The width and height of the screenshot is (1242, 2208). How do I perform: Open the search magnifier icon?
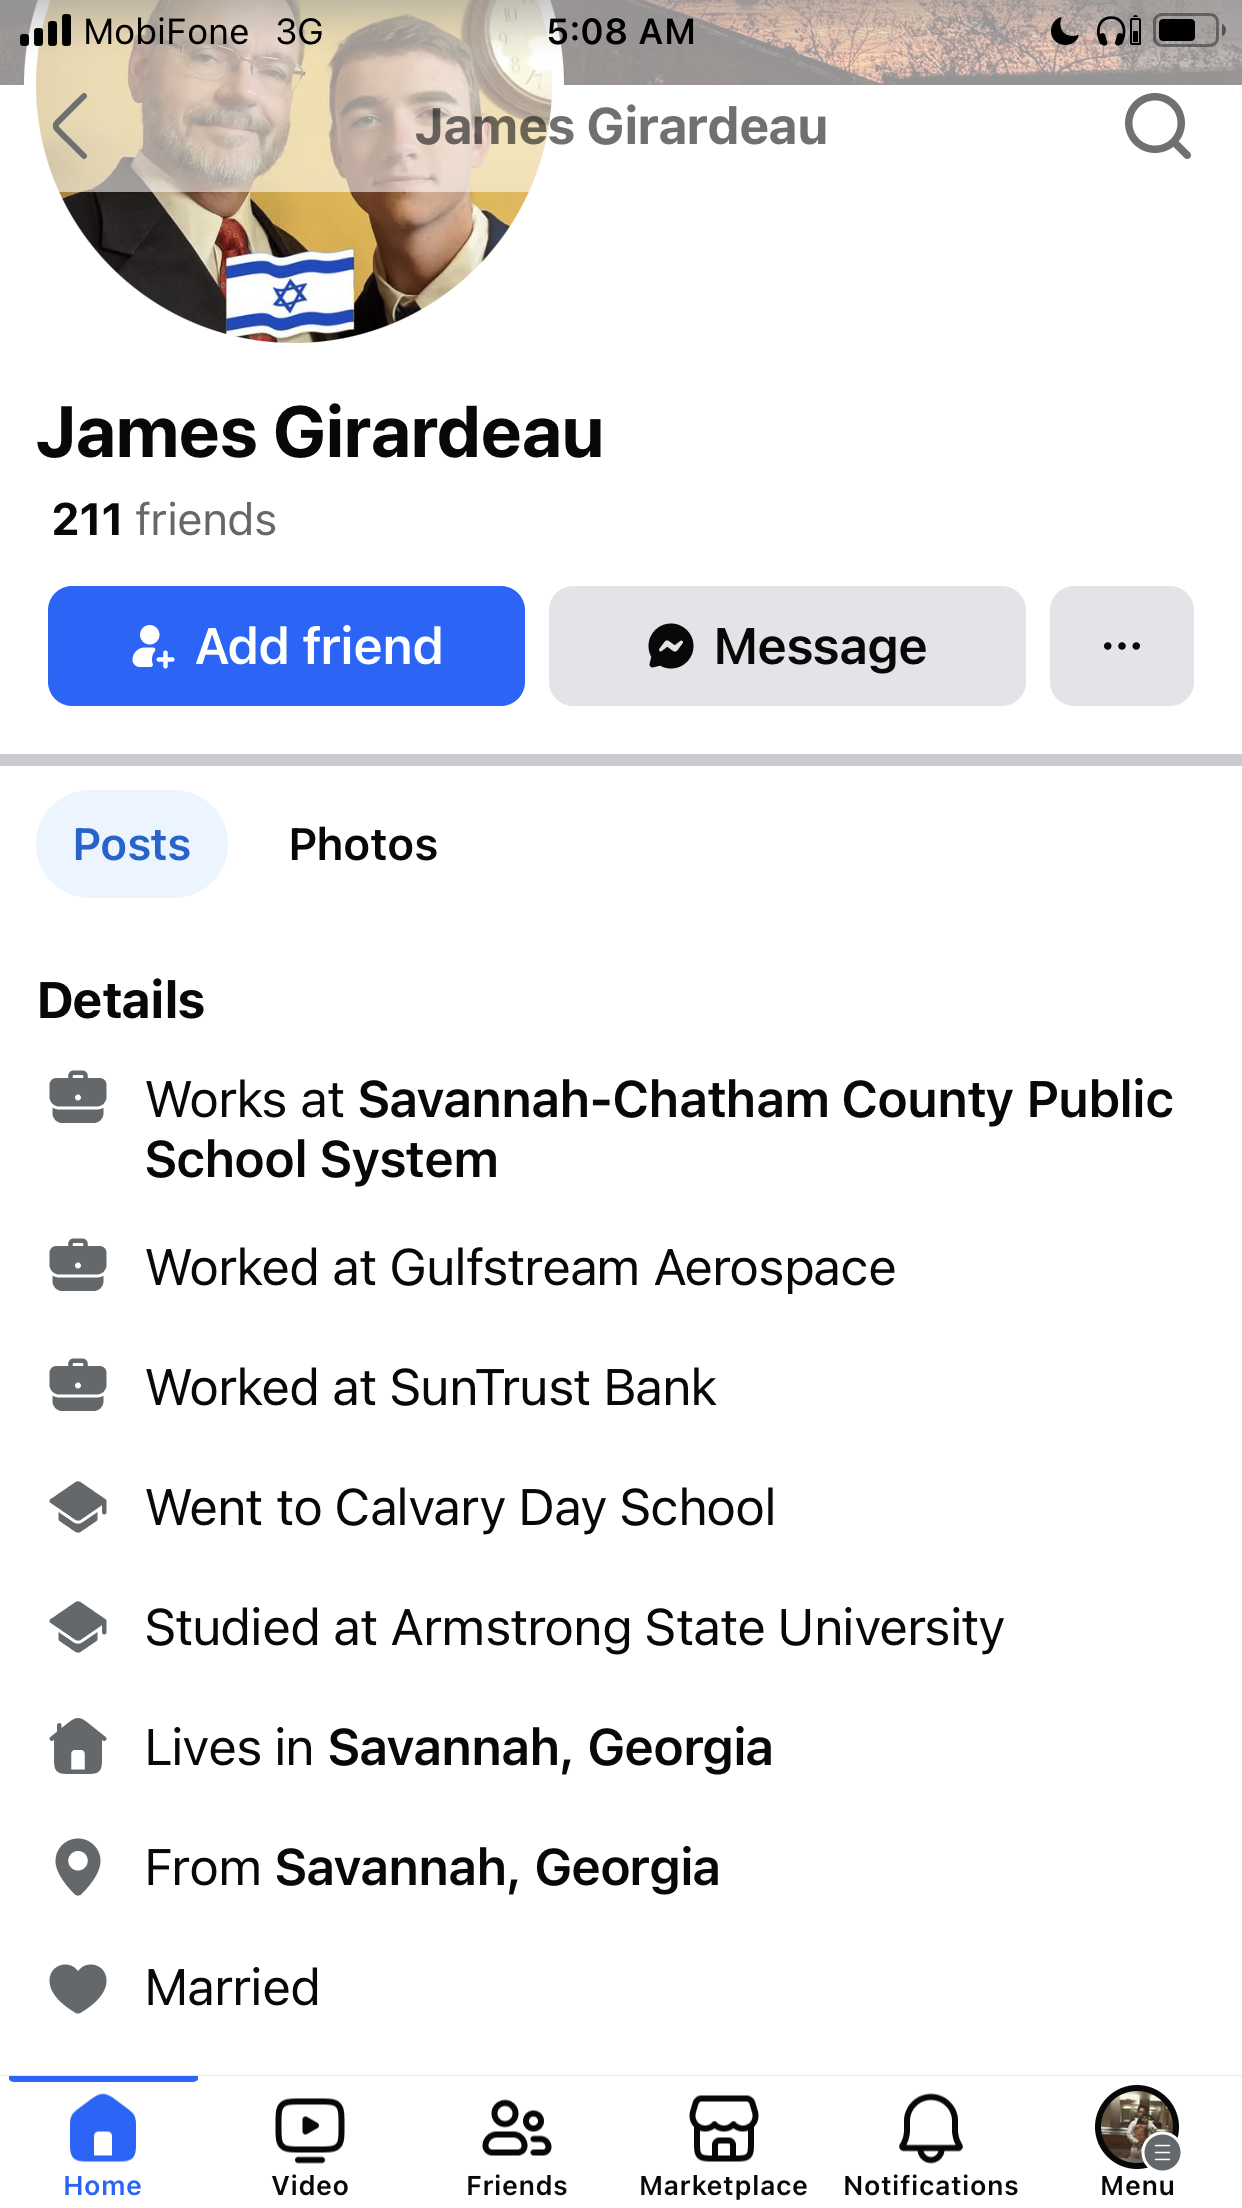tap(1158, 127)
